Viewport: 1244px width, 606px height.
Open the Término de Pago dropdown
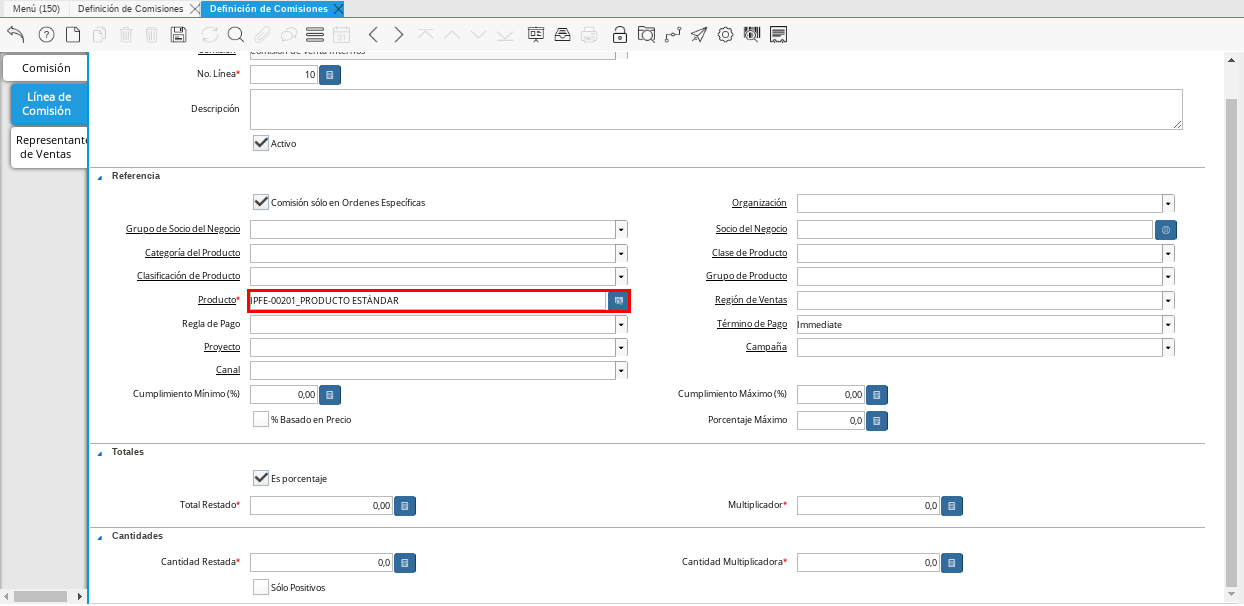pos(1168,325)
